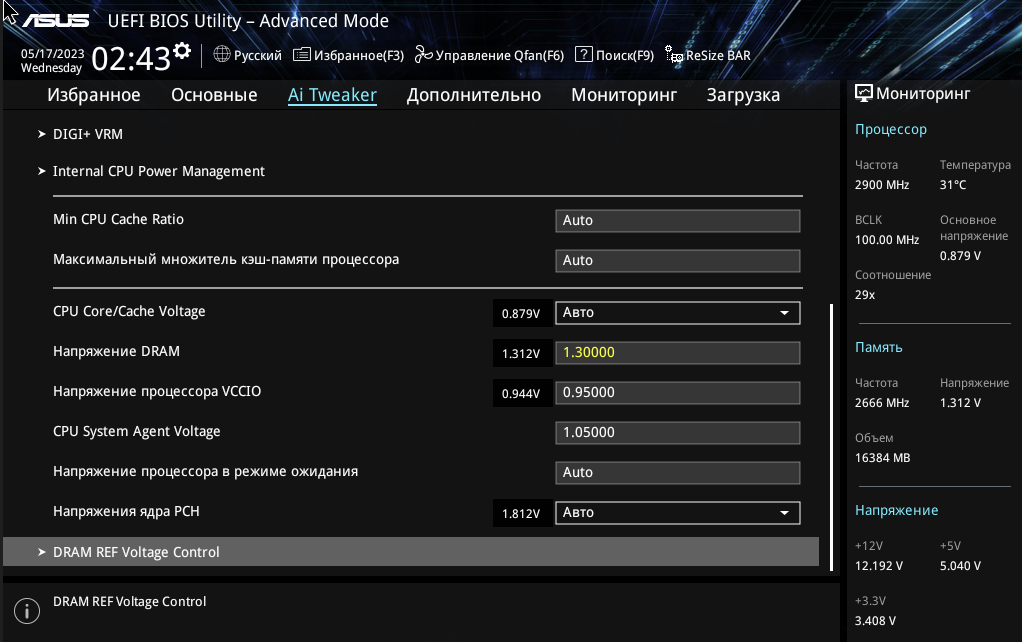Click the 29x ratio value
Screen dimensions: 1022x642
(x=865, y=295)
